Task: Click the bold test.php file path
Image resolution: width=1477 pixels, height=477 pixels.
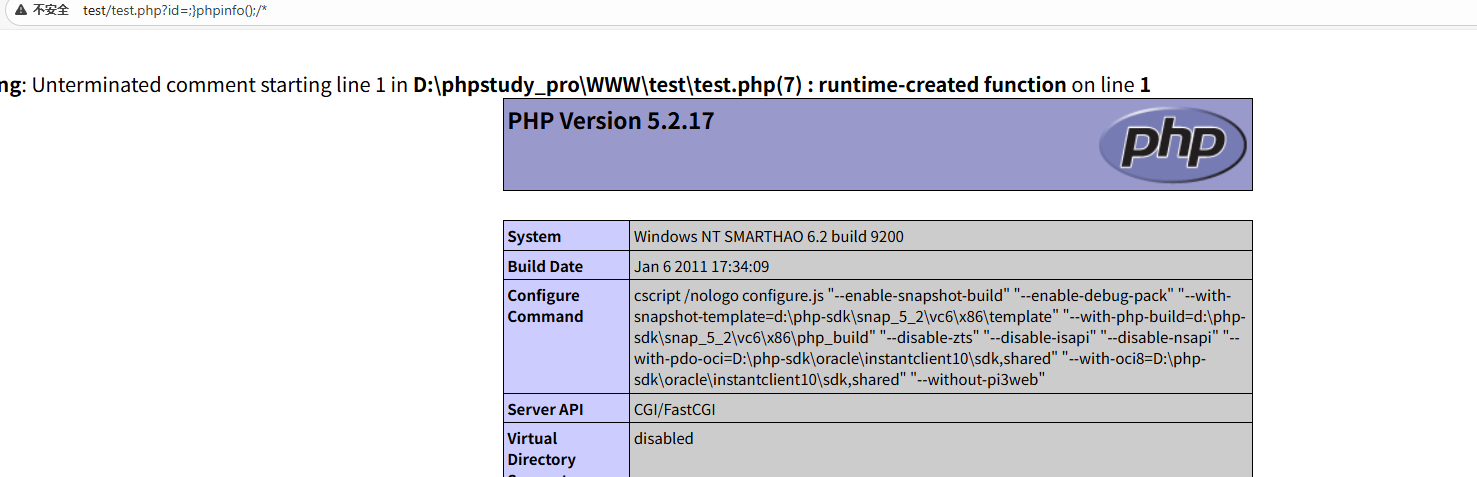Action: (609, 85)
